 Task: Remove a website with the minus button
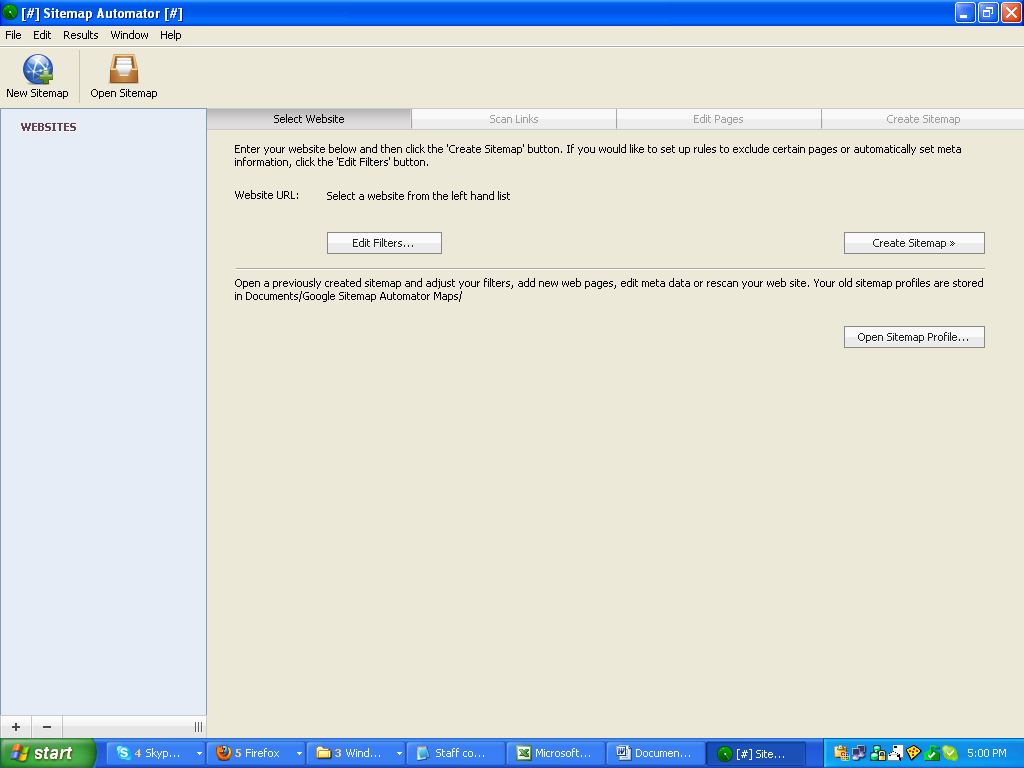pyautogui.click(x=47, y=727)
